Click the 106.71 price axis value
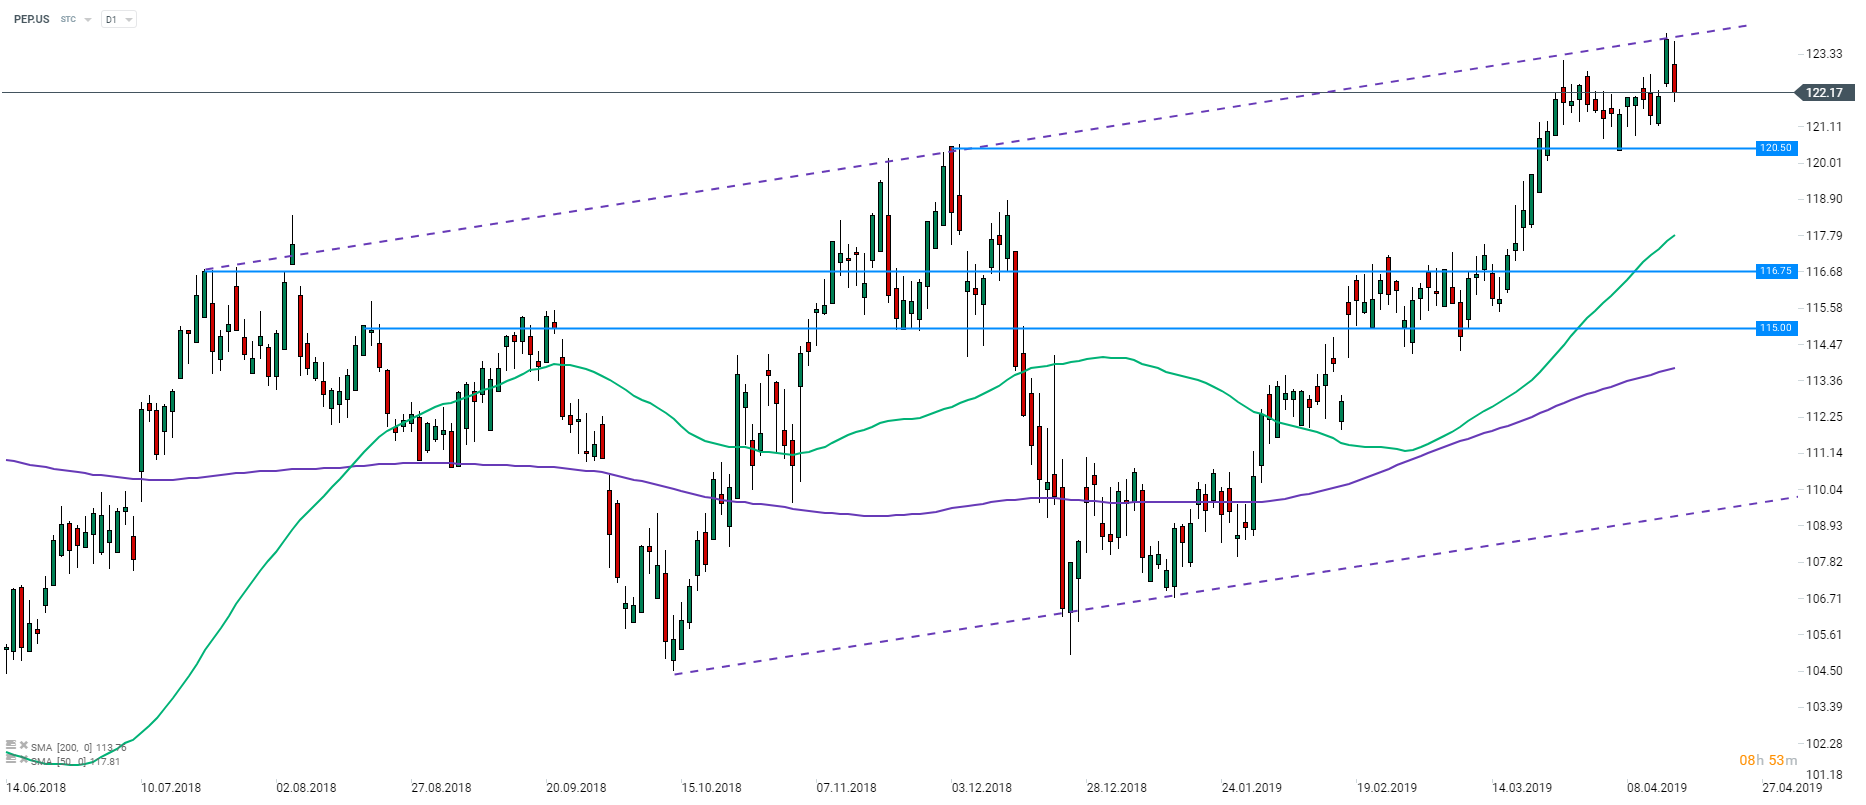The width and height of the screenshot is (1866, 805). point(1824,599)
